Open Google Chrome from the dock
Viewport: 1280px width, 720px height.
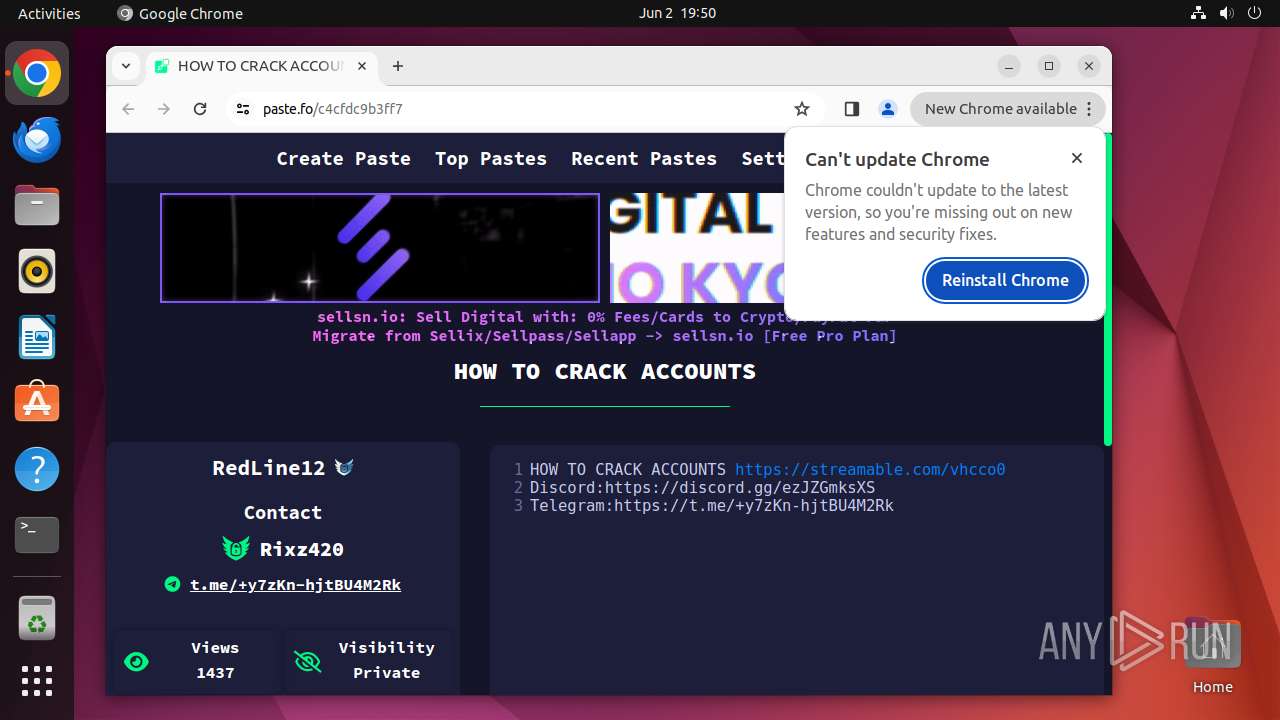pos(37,74)
